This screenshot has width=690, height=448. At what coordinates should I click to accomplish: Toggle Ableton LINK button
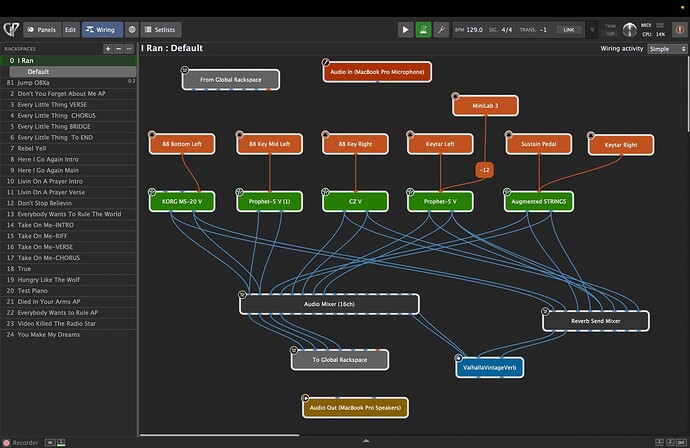[x=569, y=29]
